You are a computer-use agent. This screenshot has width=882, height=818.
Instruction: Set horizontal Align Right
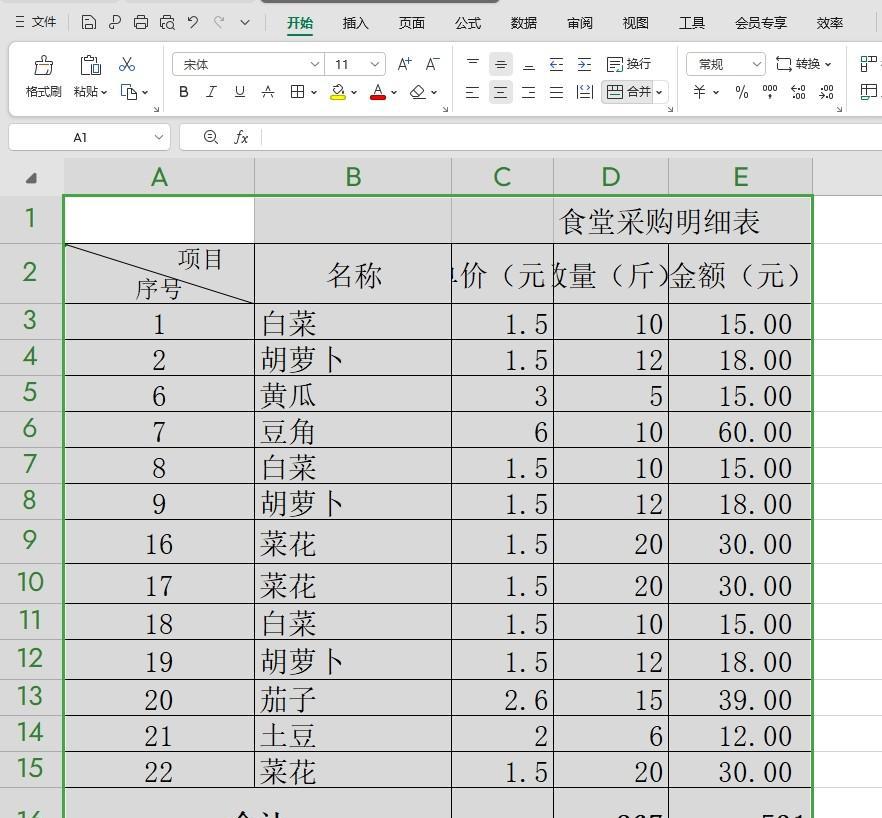(529, 92)
